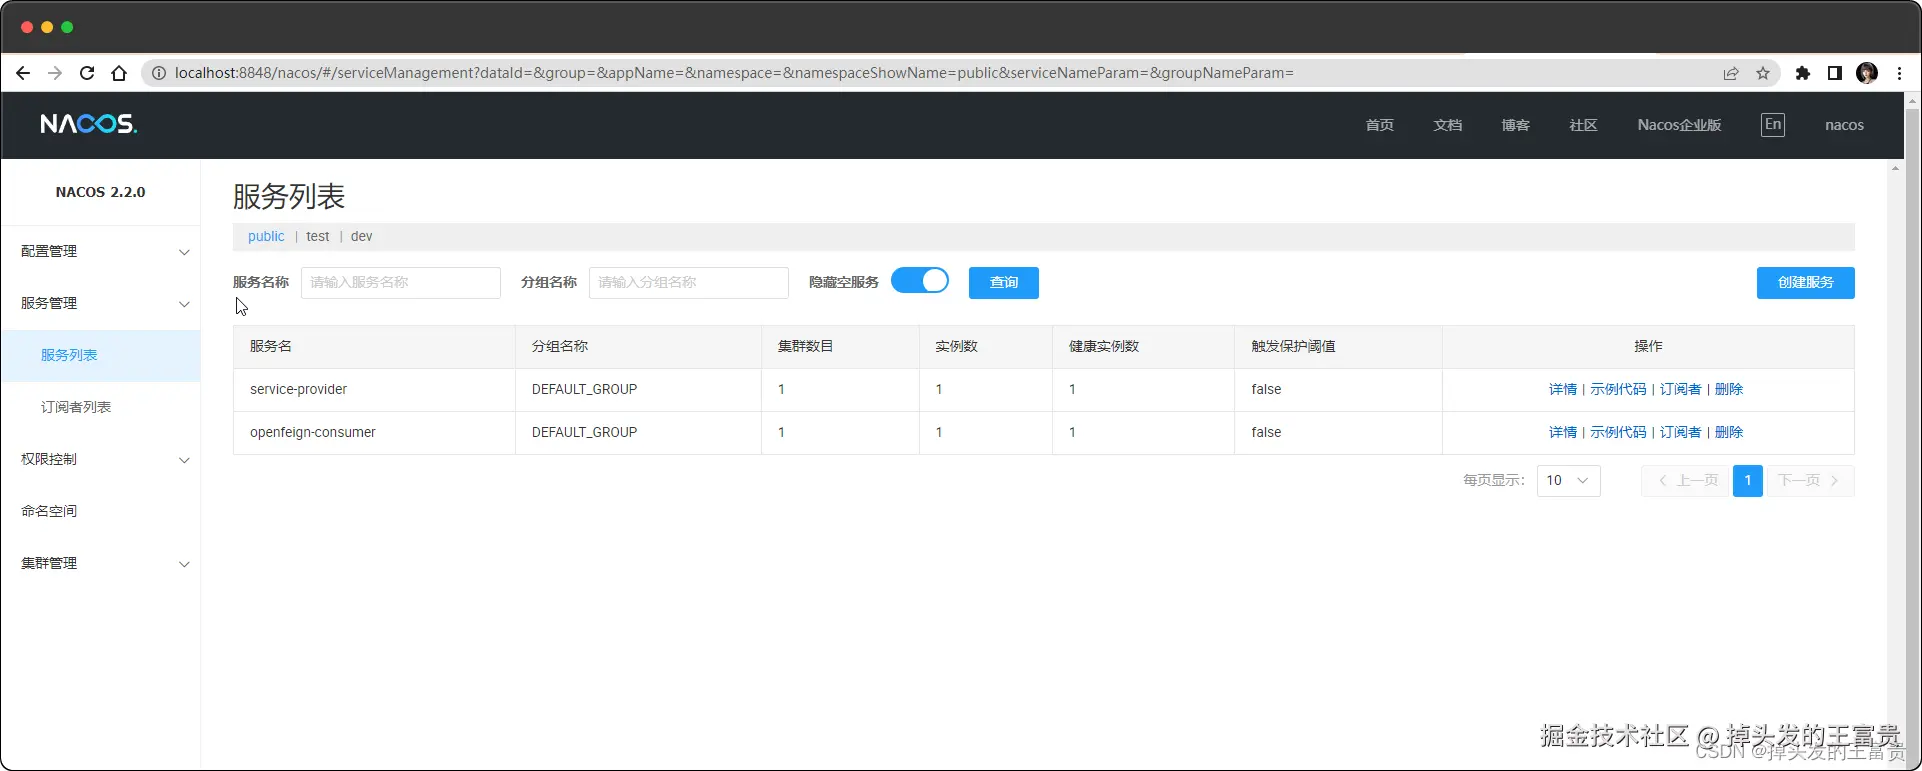Open 订阅者 for service-provider
This screenshot has height=771, width=1922.
pyautogui.click(x=1680, y=389)
